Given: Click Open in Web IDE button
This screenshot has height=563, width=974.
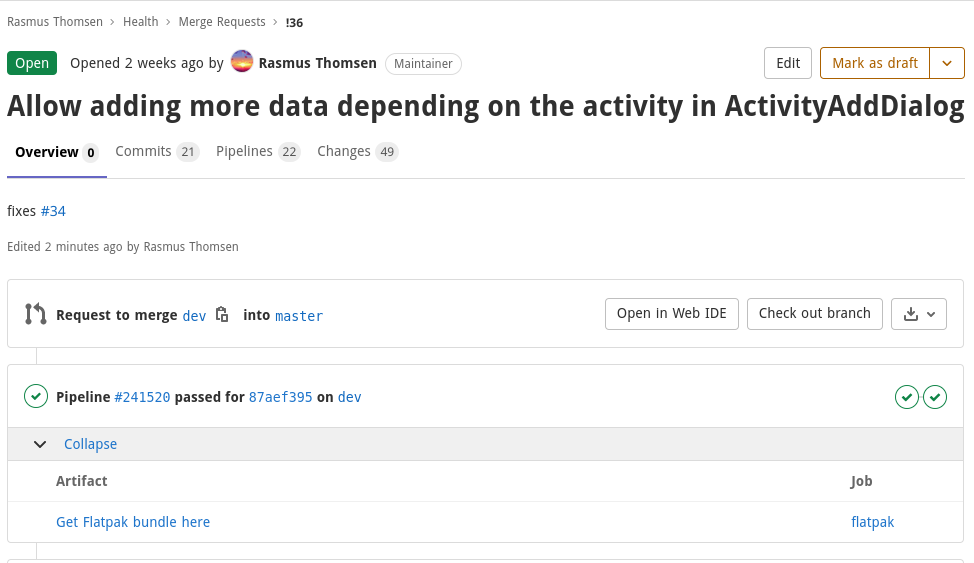Looking at the screenshot, I should [672, 314].
